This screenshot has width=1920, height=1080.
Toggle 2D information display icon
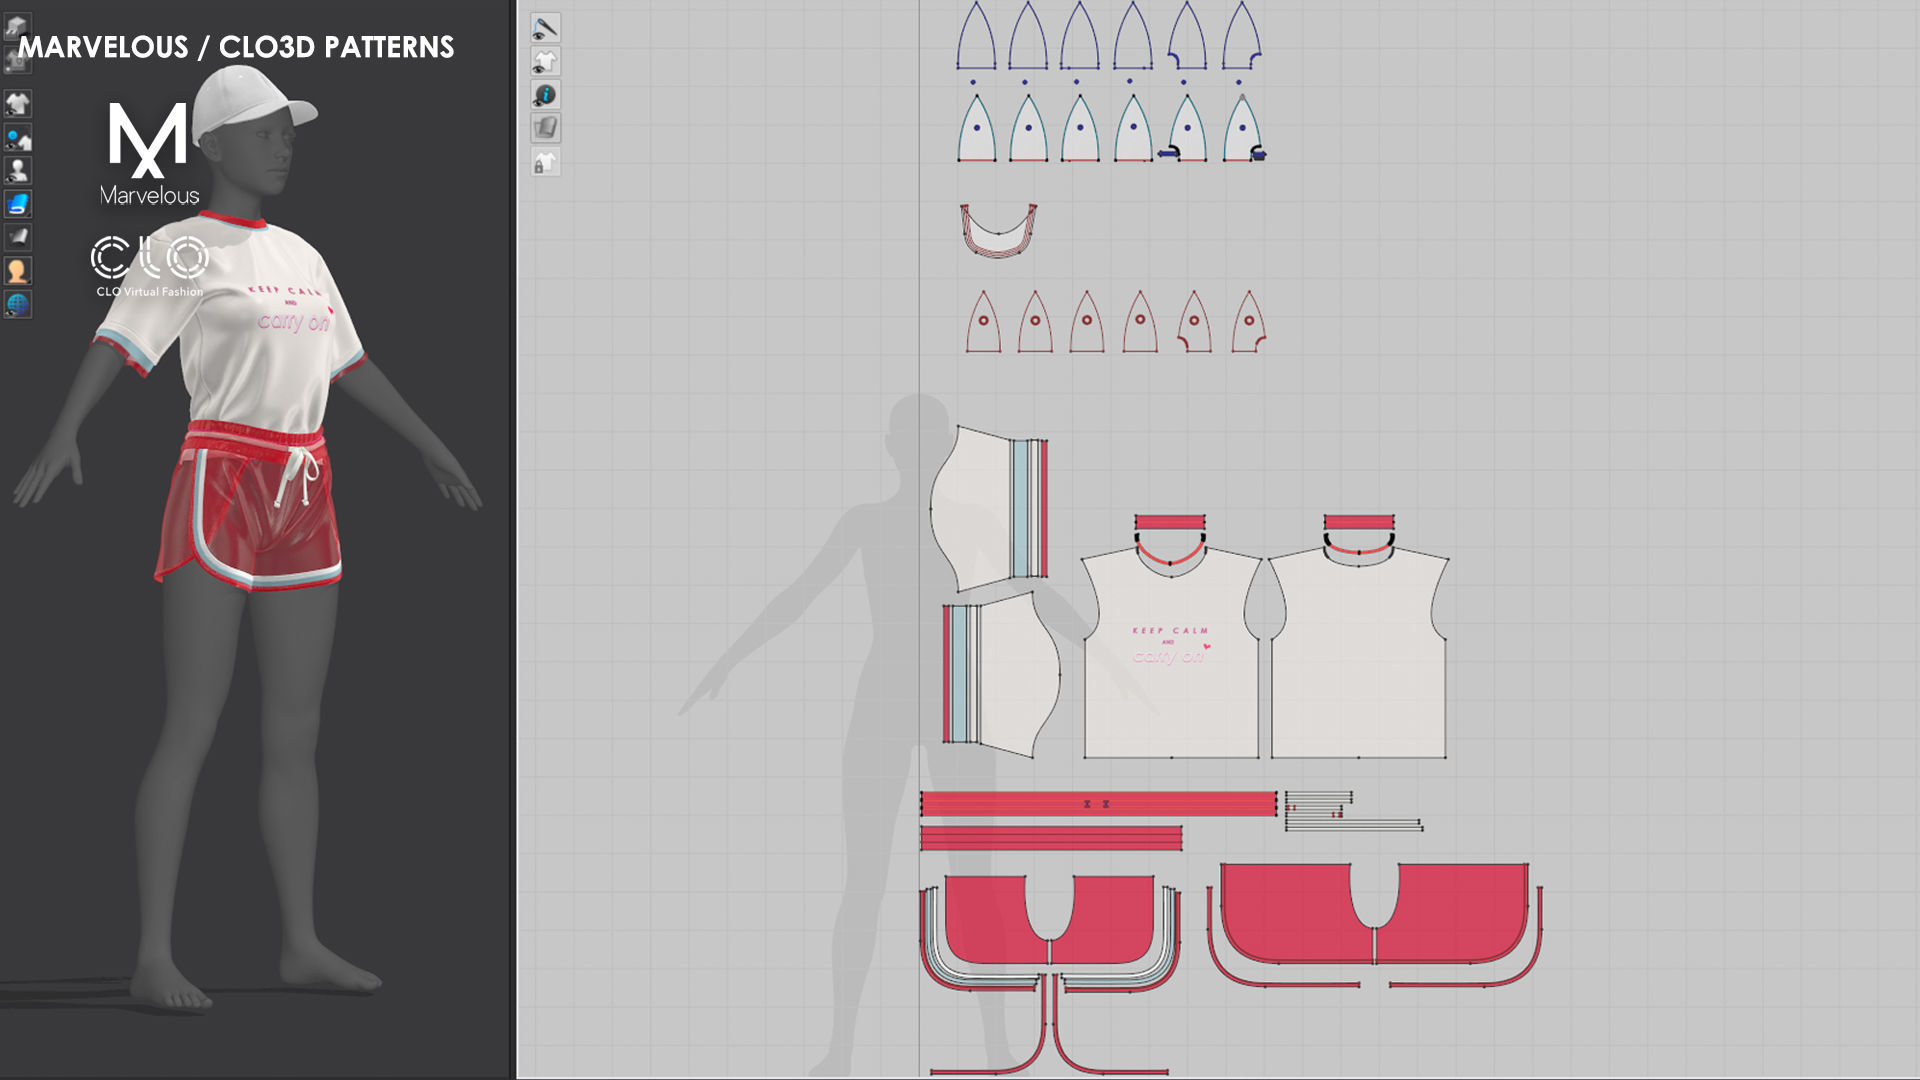(545, 95)
